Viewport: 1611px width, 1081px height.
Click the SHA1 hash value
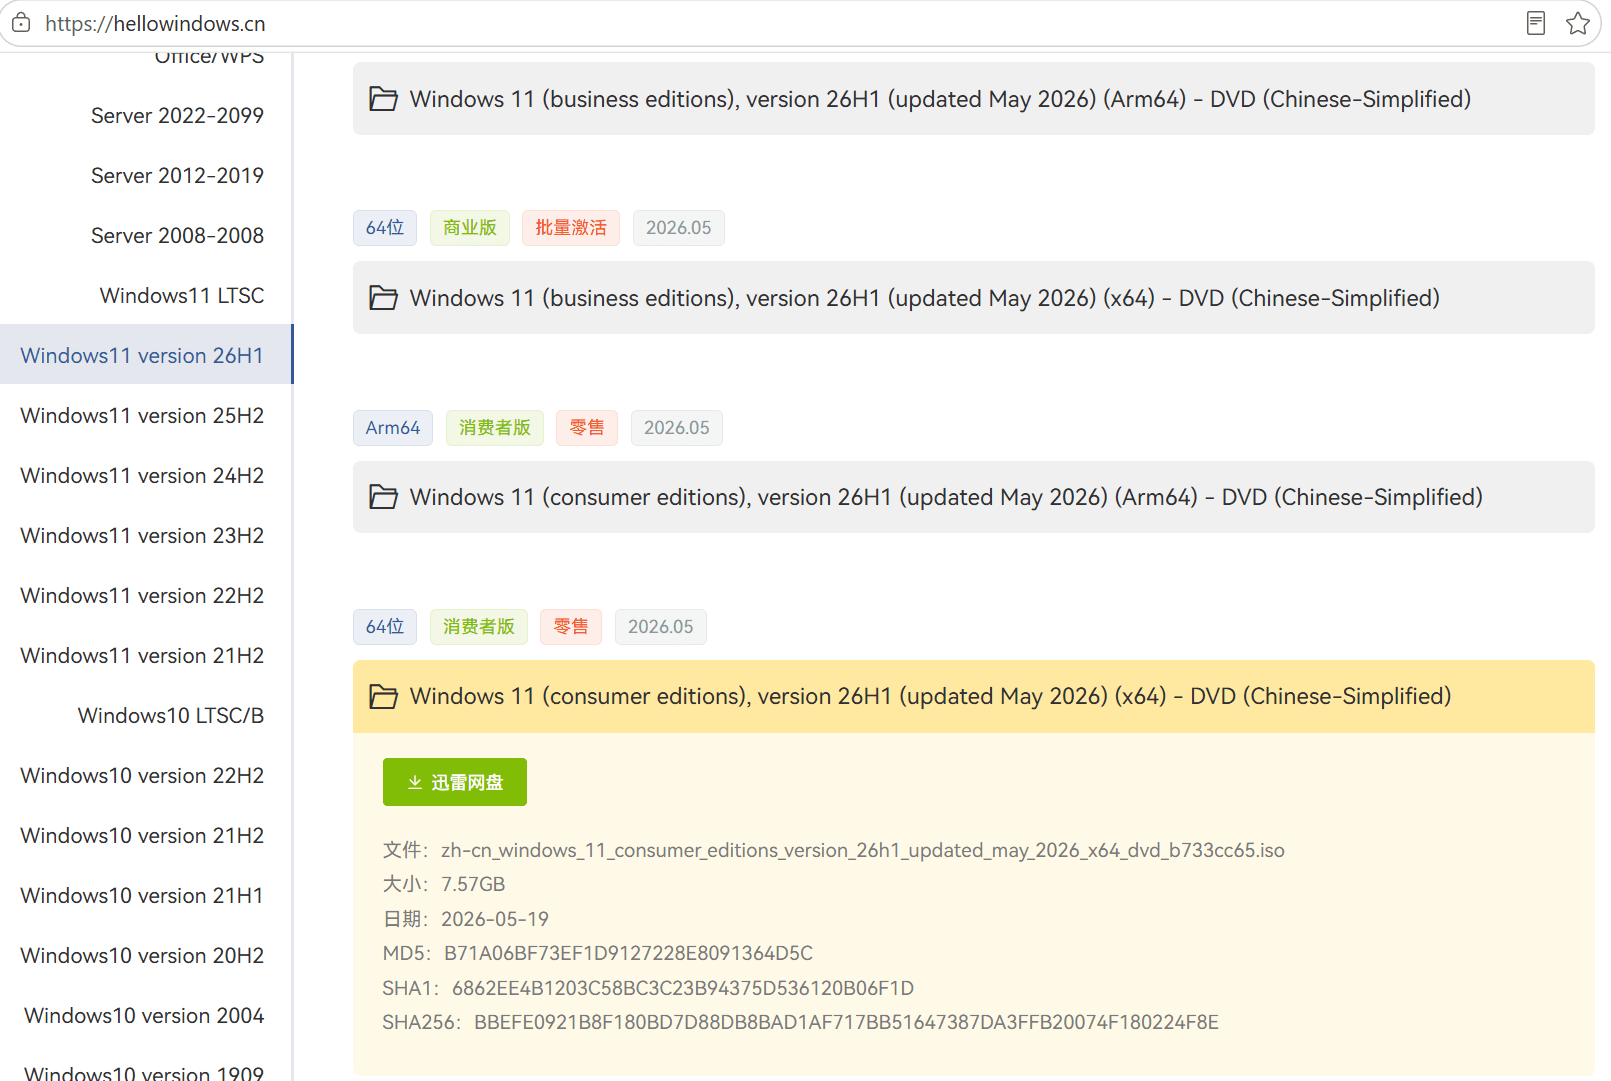[x=683, y=988]
